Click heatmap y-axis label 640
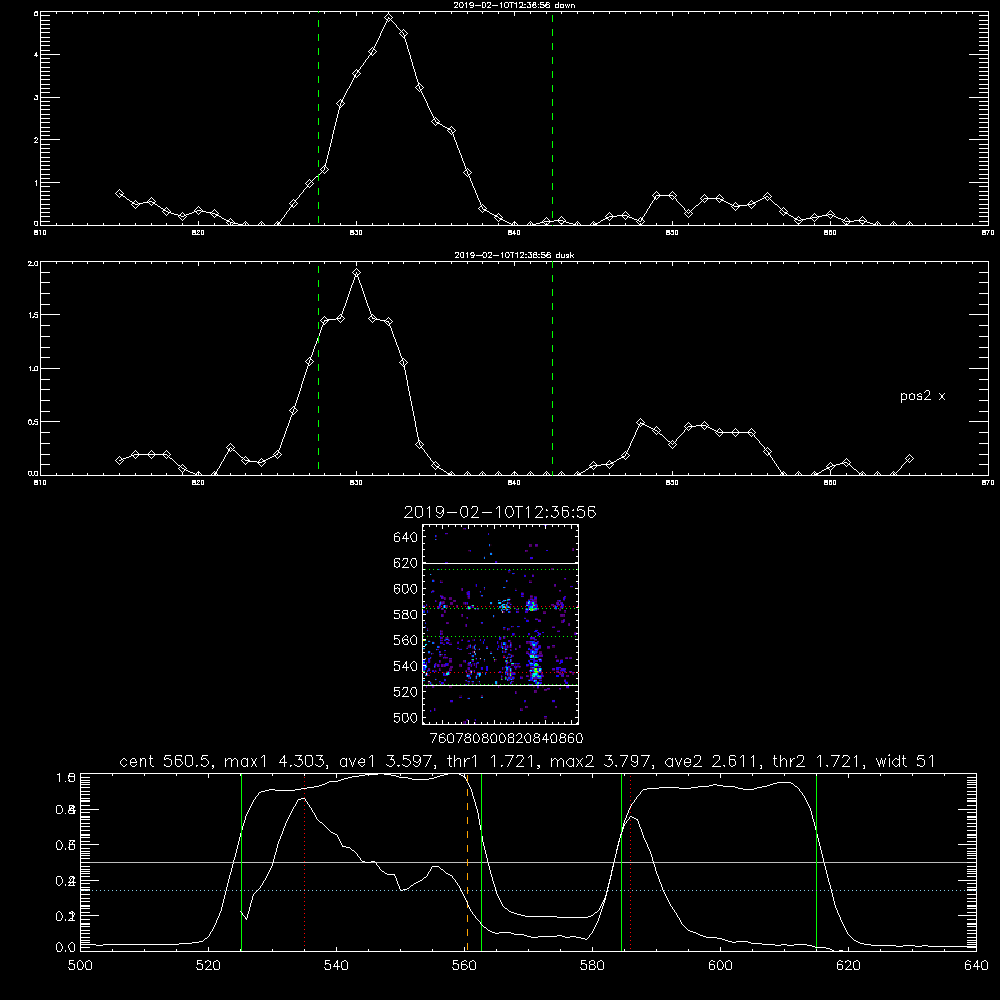Screen dimensions: 1000x1000 (x=406, y=538)
